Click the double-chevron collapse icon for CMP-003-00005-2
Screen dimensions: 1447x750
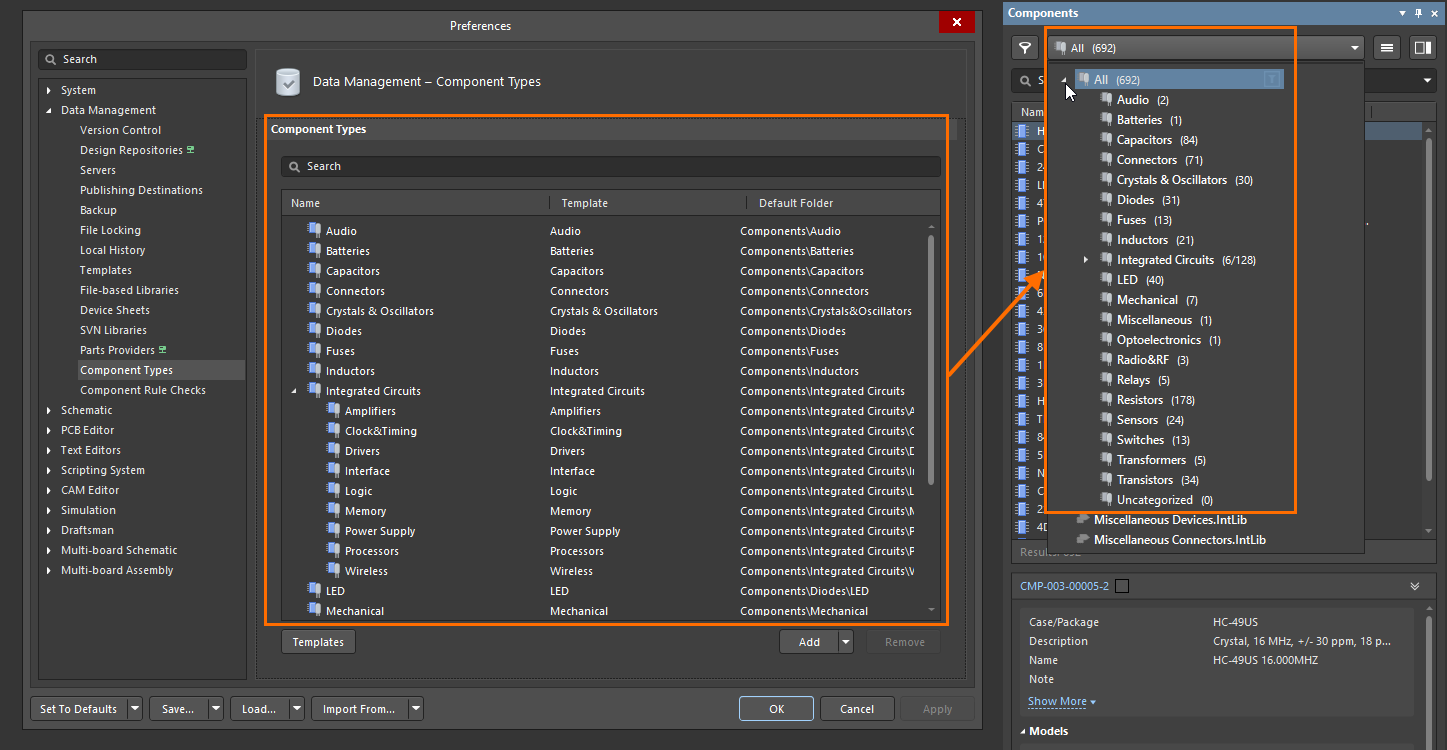point(1415,587)
